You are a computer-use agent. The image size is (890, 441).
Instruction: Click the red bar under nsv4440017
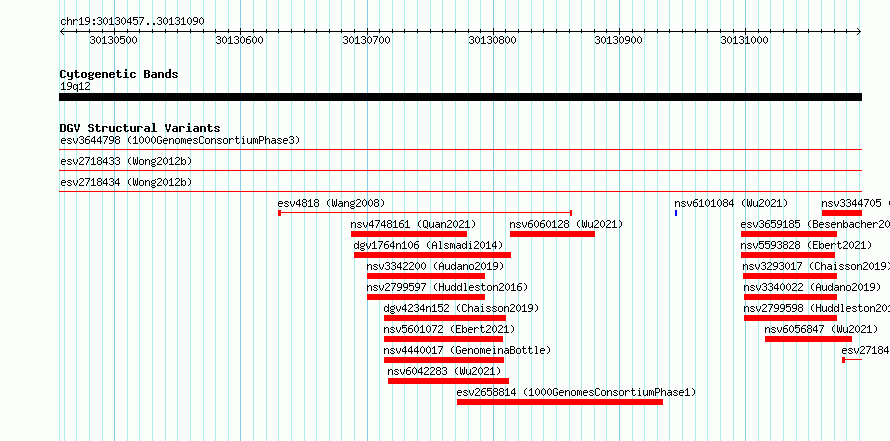(x=444, y=360)
